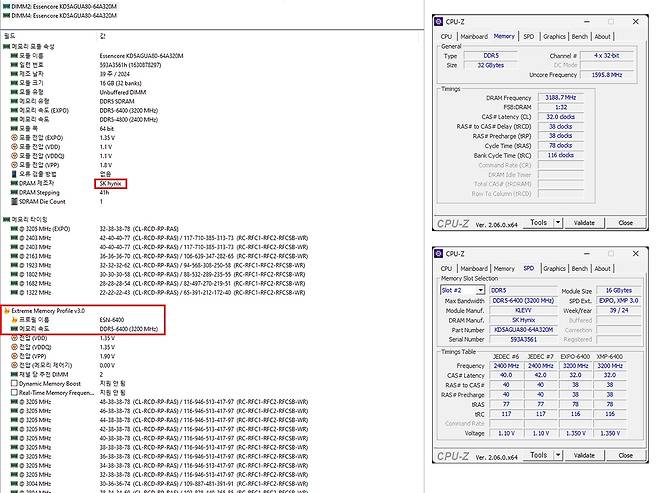Click the icon beside the SDRAM Die Count row
This screenshot has height=493, width=658.
coord(12,201)
